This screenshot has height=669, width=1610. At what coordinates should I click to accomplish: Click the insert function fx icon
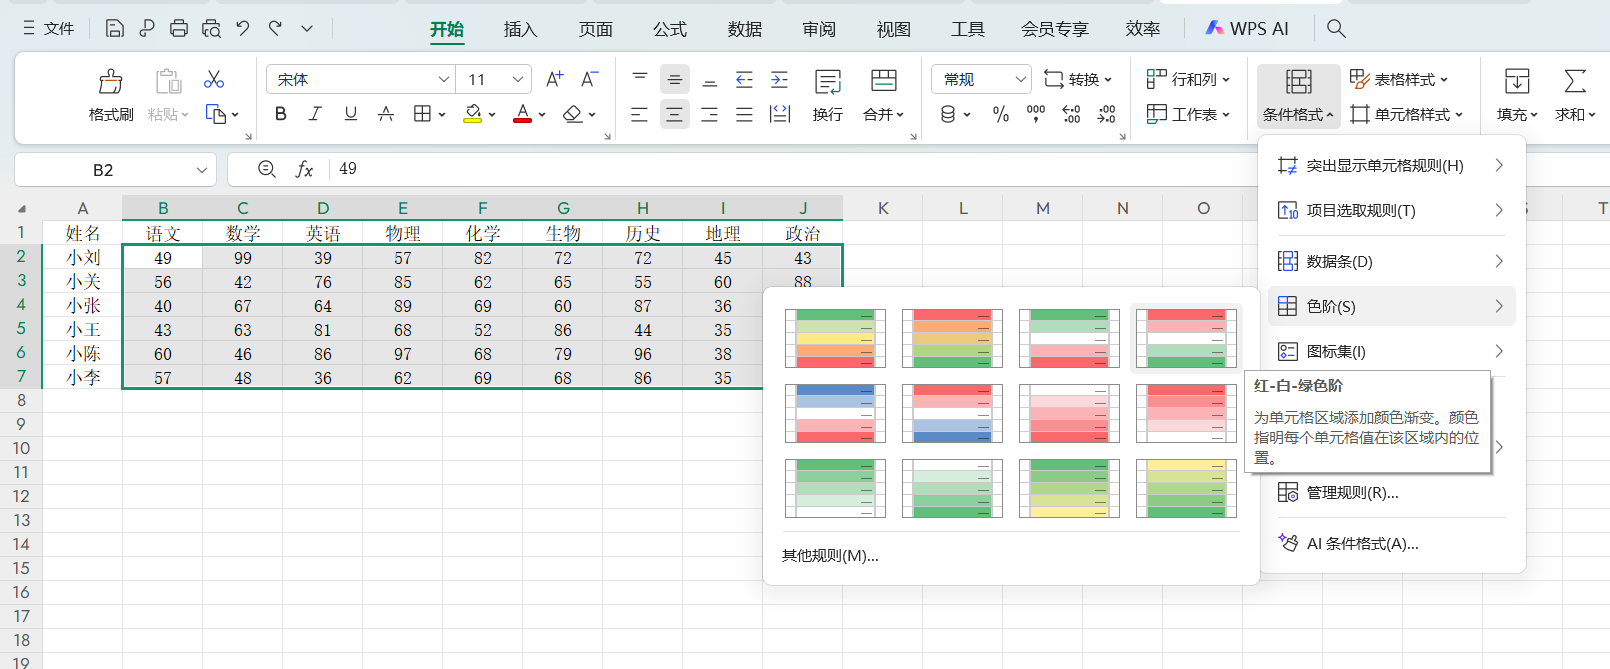pyautogui.click(x=304, y=170)
